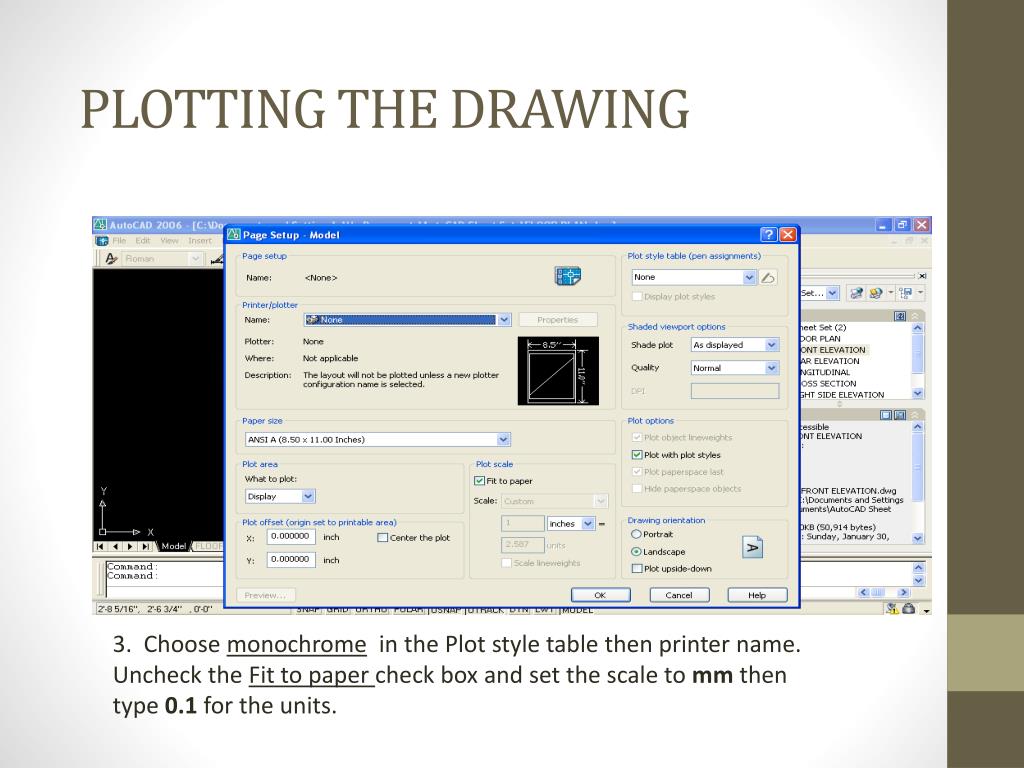This screenshot has width=1024, height=768.
Task: Select LONGITUDINAL sheet in sheet list
Action: [825, 372]
